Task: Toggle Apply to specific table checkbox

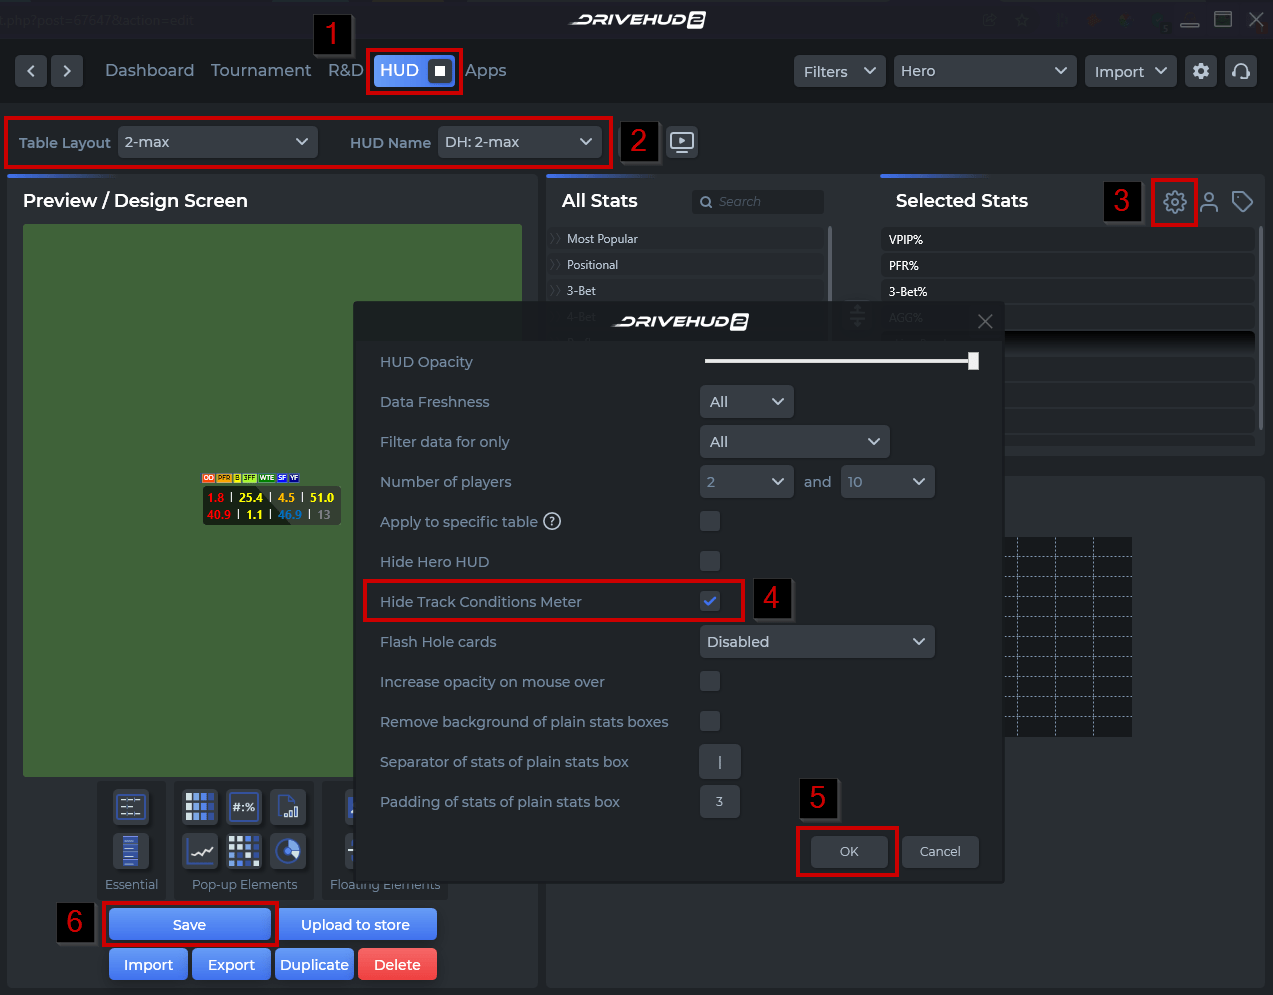Action: (x=710, y=521)
